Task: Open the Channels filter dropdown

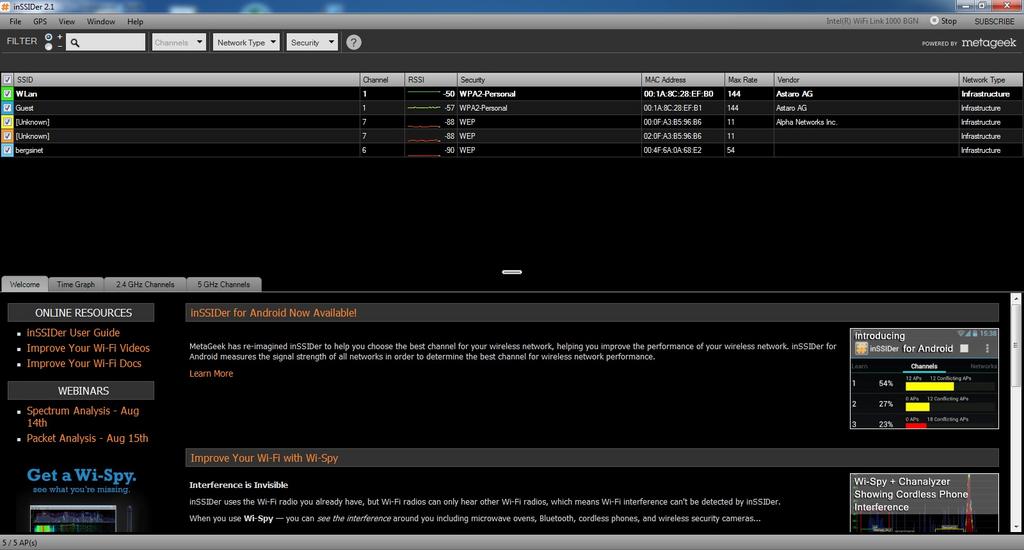Action: pyautogui.click(x=179, y=42)
